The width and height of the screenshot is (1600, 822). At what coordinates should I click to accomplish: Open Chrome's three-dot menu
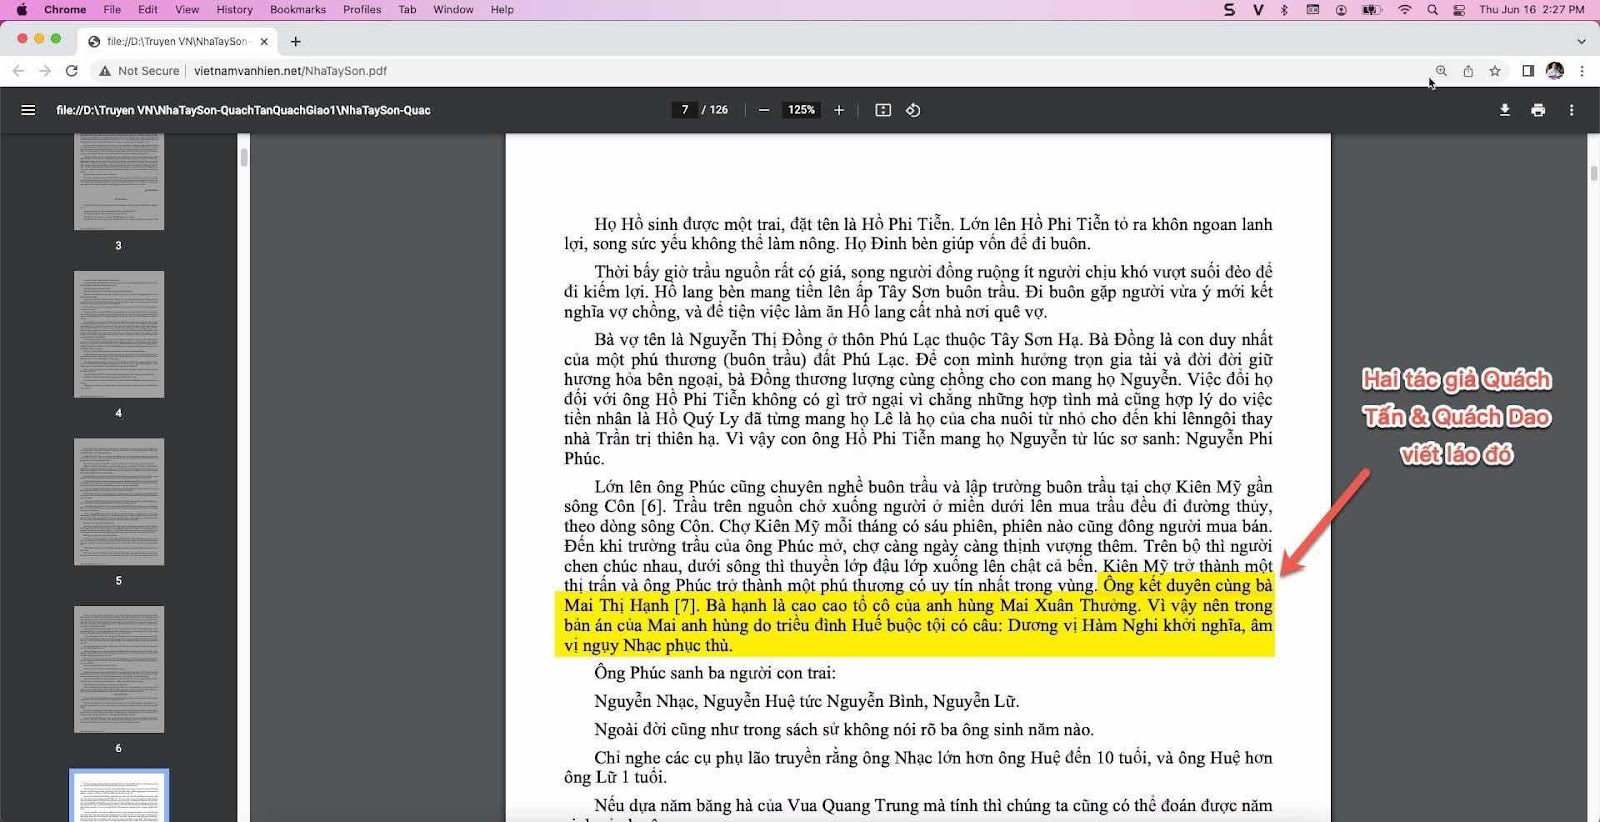[1582, 71]
